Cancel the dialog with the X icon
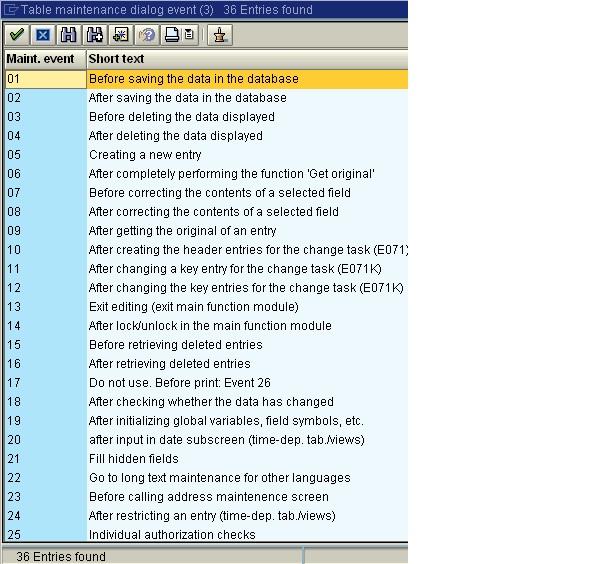The image size is (600, 564). pyautogui.click(x=43, y=35)
